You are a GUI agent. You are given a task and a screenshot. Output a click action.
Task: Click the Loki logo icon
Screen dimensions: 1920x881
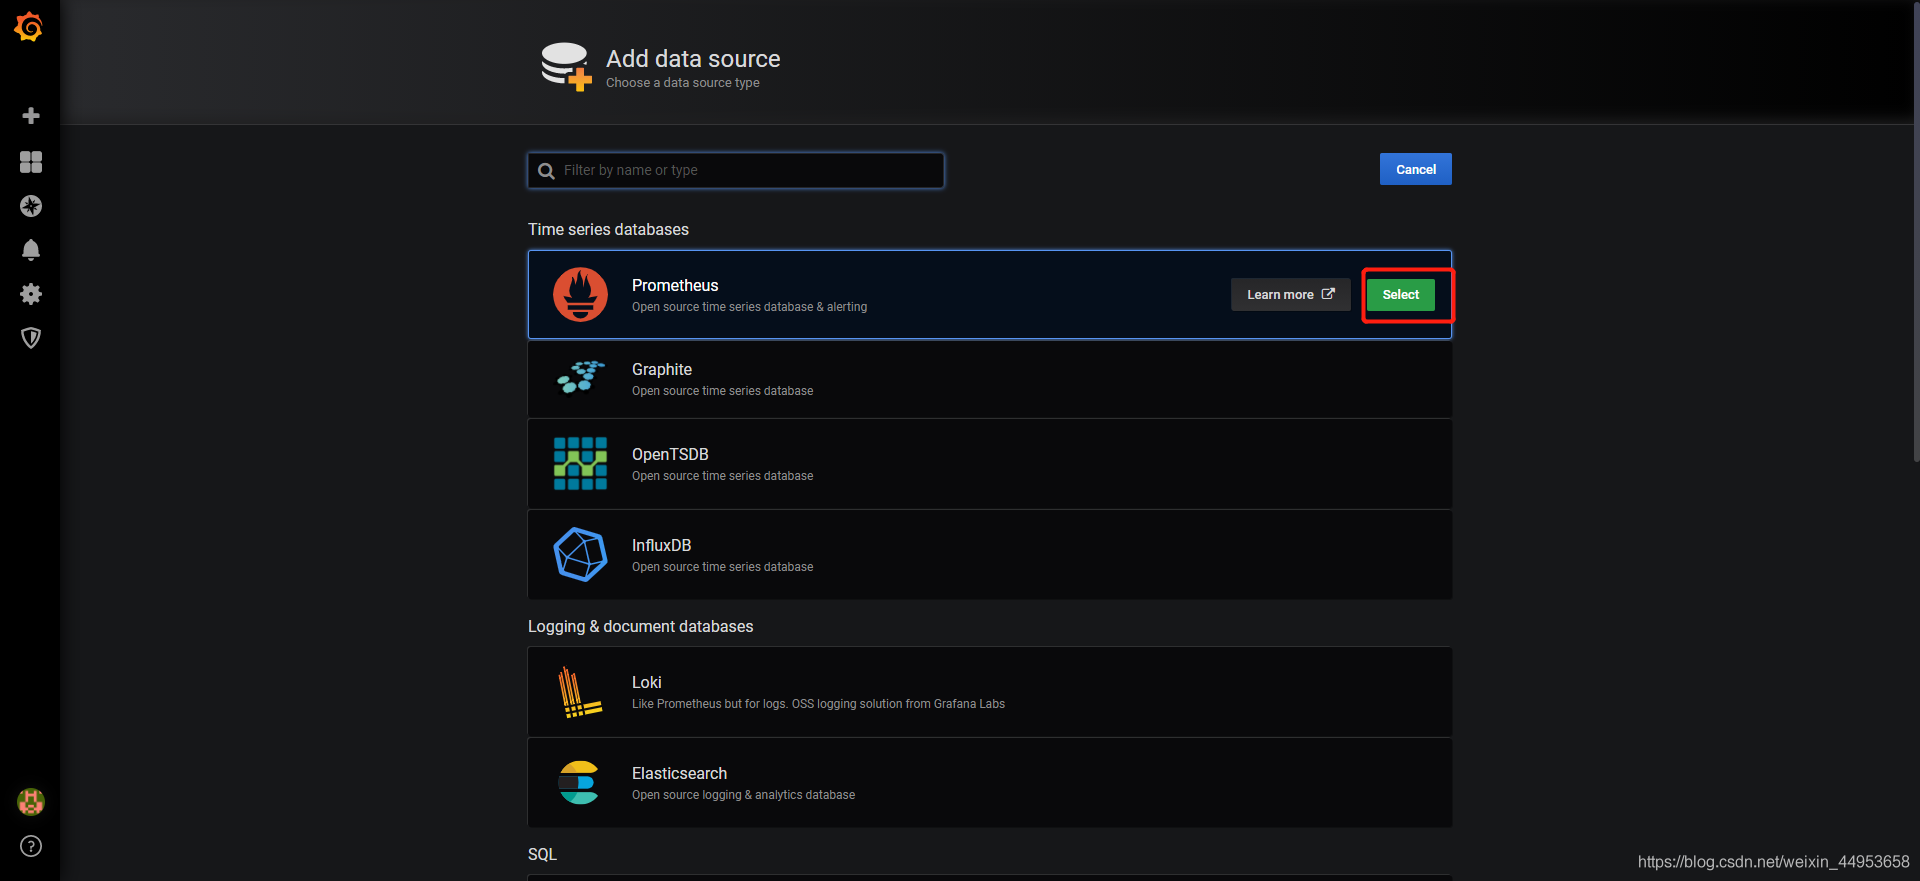580,692
